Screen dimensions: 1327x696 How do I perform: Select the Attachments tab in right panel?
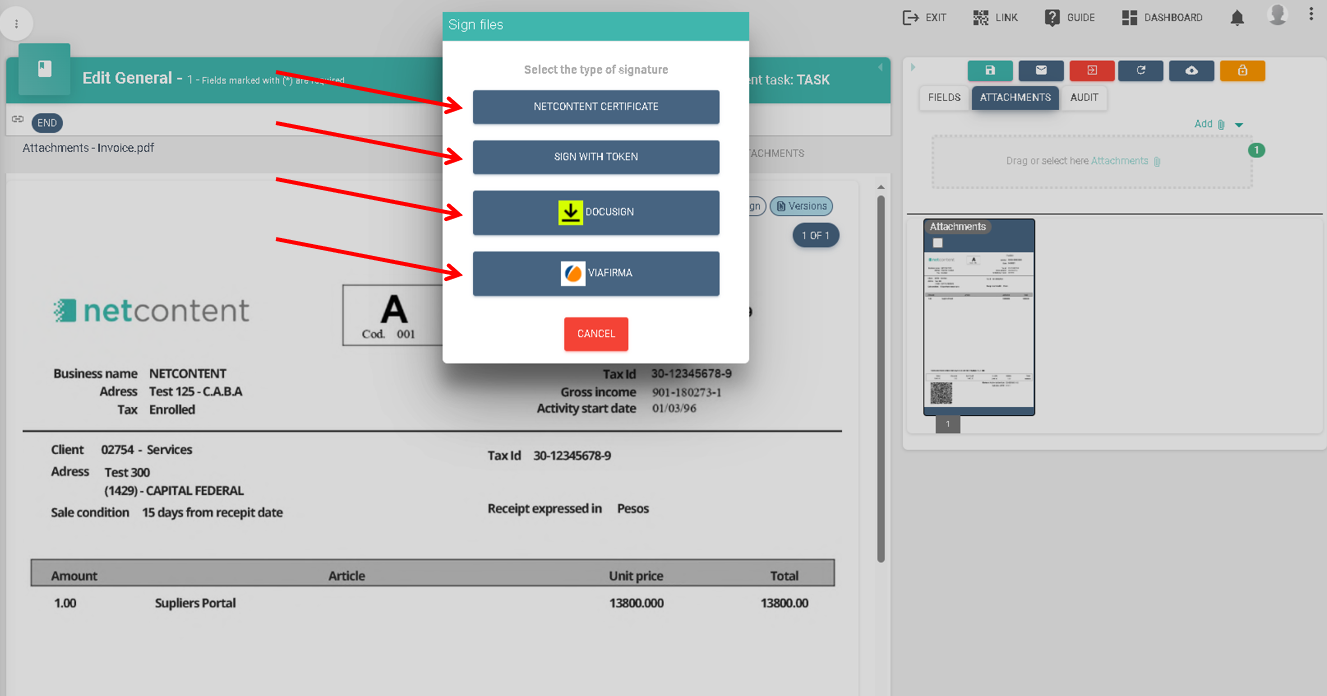point(1015,98)
